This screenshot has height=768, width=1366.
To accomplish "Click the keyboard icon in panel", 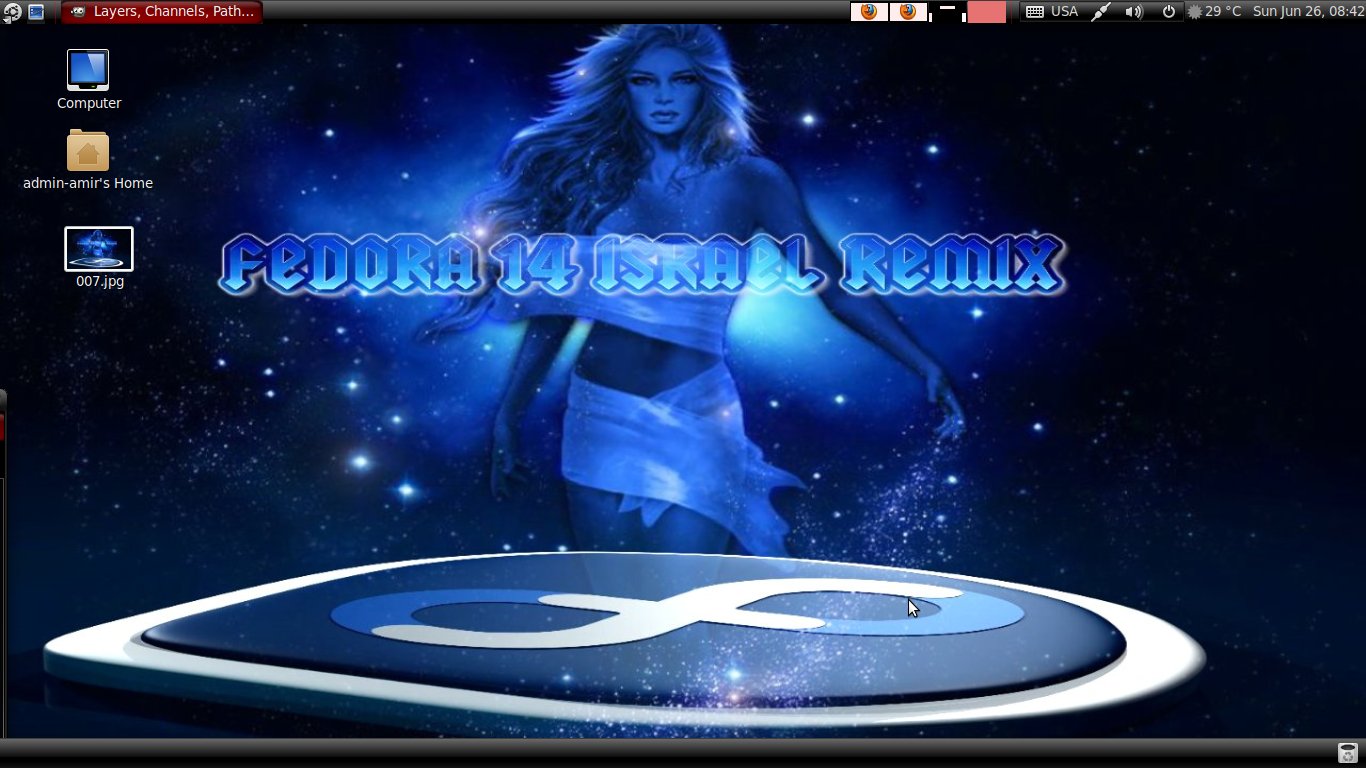I will (x=1035, y=12).
